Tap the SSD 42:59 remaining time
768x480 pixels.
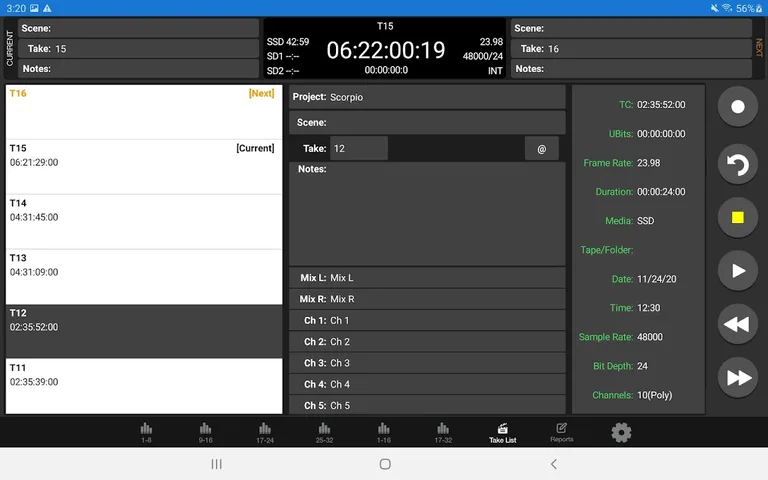[288, 42]
